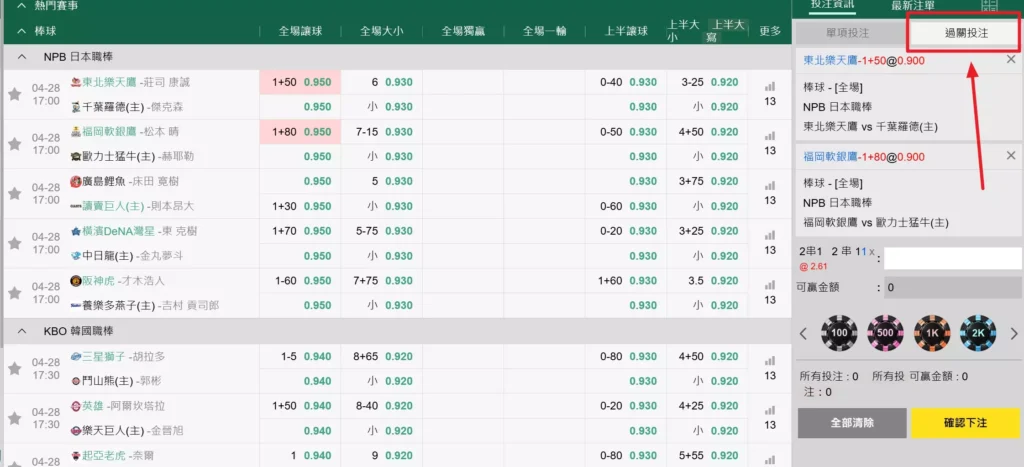The height and width of the screenshot is (467, 1024).
Task: Click the 更多 column header
Action: [771, 31]
